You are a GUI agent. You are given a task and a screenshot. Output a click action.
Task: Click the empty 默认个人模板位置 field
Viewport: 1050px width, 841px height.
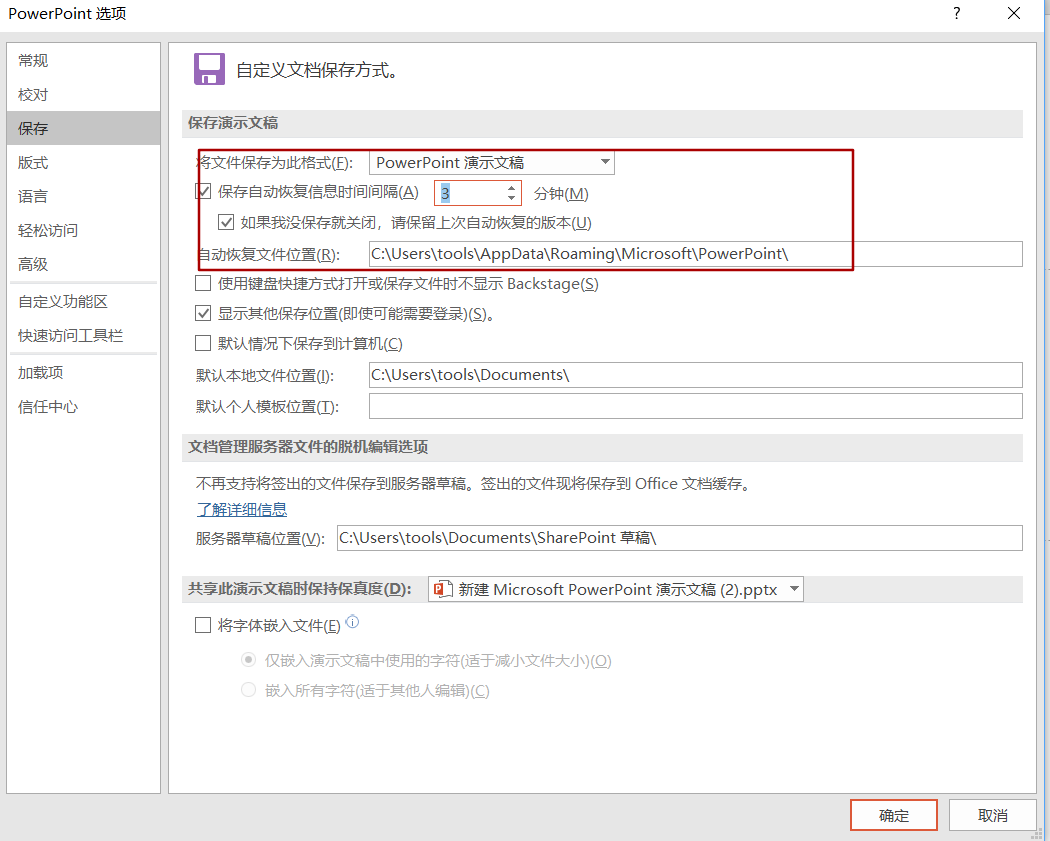coord(696,406)
